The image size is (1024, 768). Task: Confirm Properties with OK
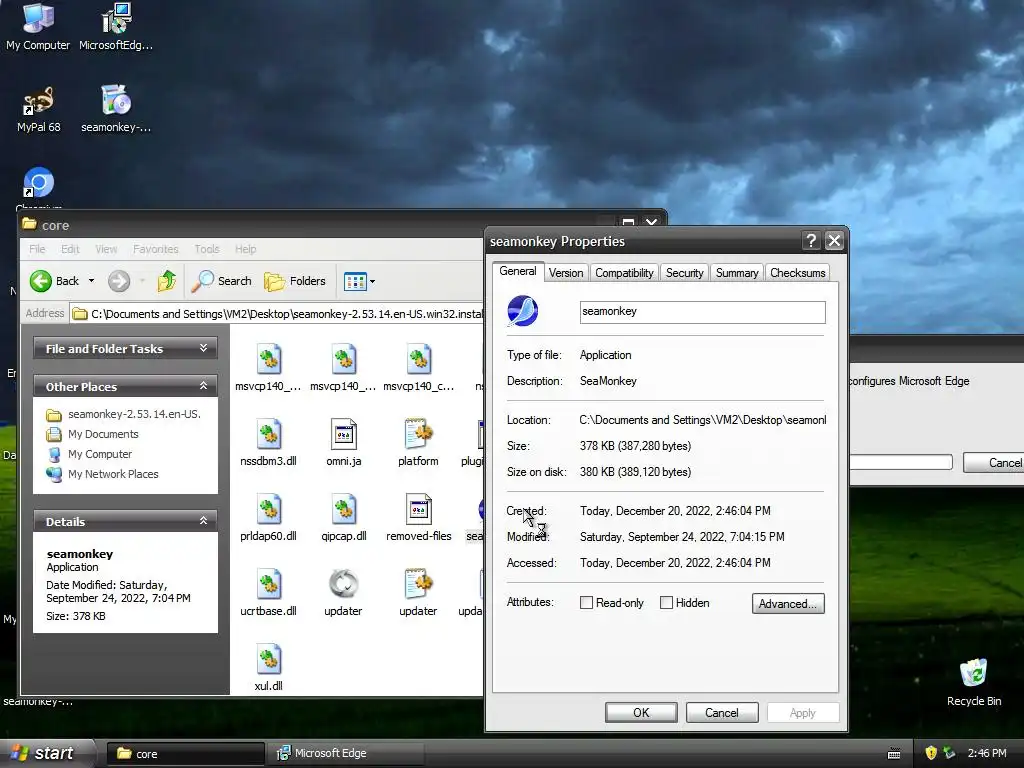pyautogui.click(x=641, y=712)
